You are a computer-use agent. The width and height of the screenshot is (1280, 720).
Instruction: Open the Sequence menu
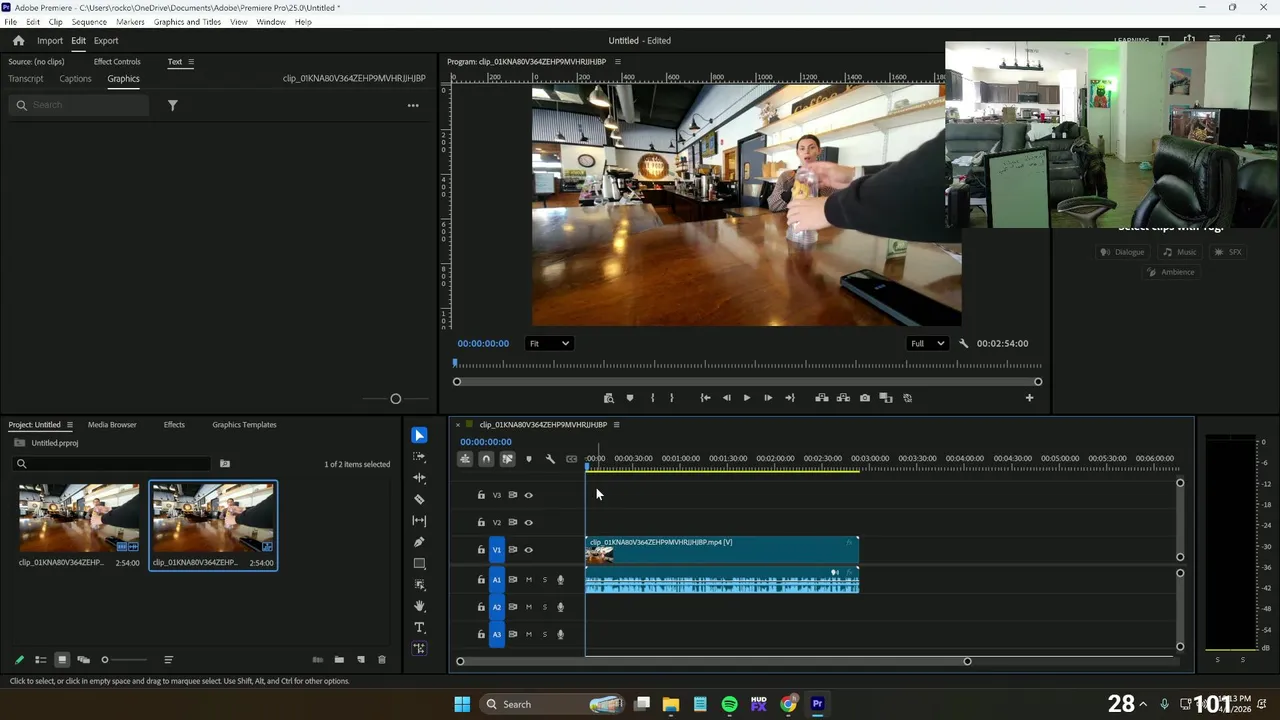coord(89,22)
